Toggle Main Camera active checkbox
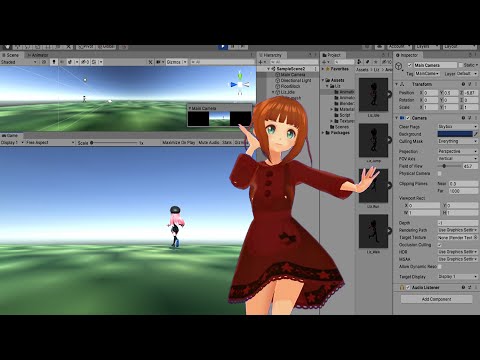480x360 pixels. pyautogui.click(x=410, y=65)
